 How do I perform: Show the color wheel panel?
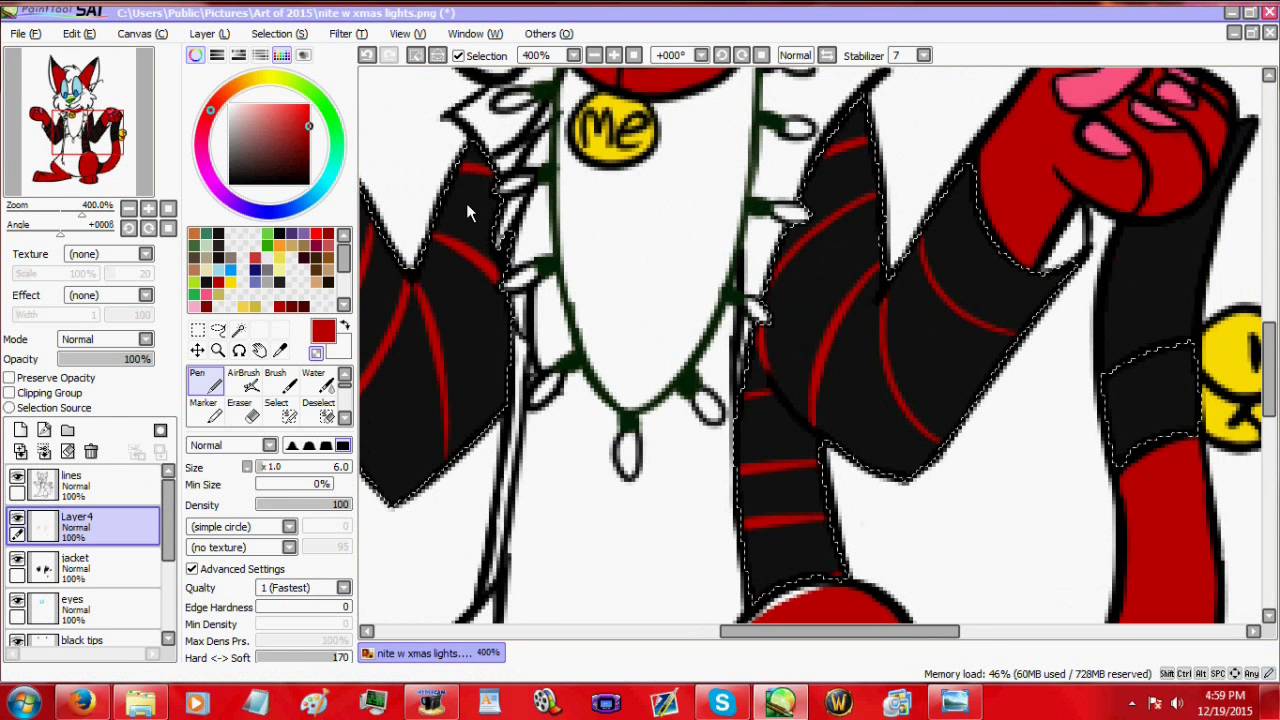(196, 55)
